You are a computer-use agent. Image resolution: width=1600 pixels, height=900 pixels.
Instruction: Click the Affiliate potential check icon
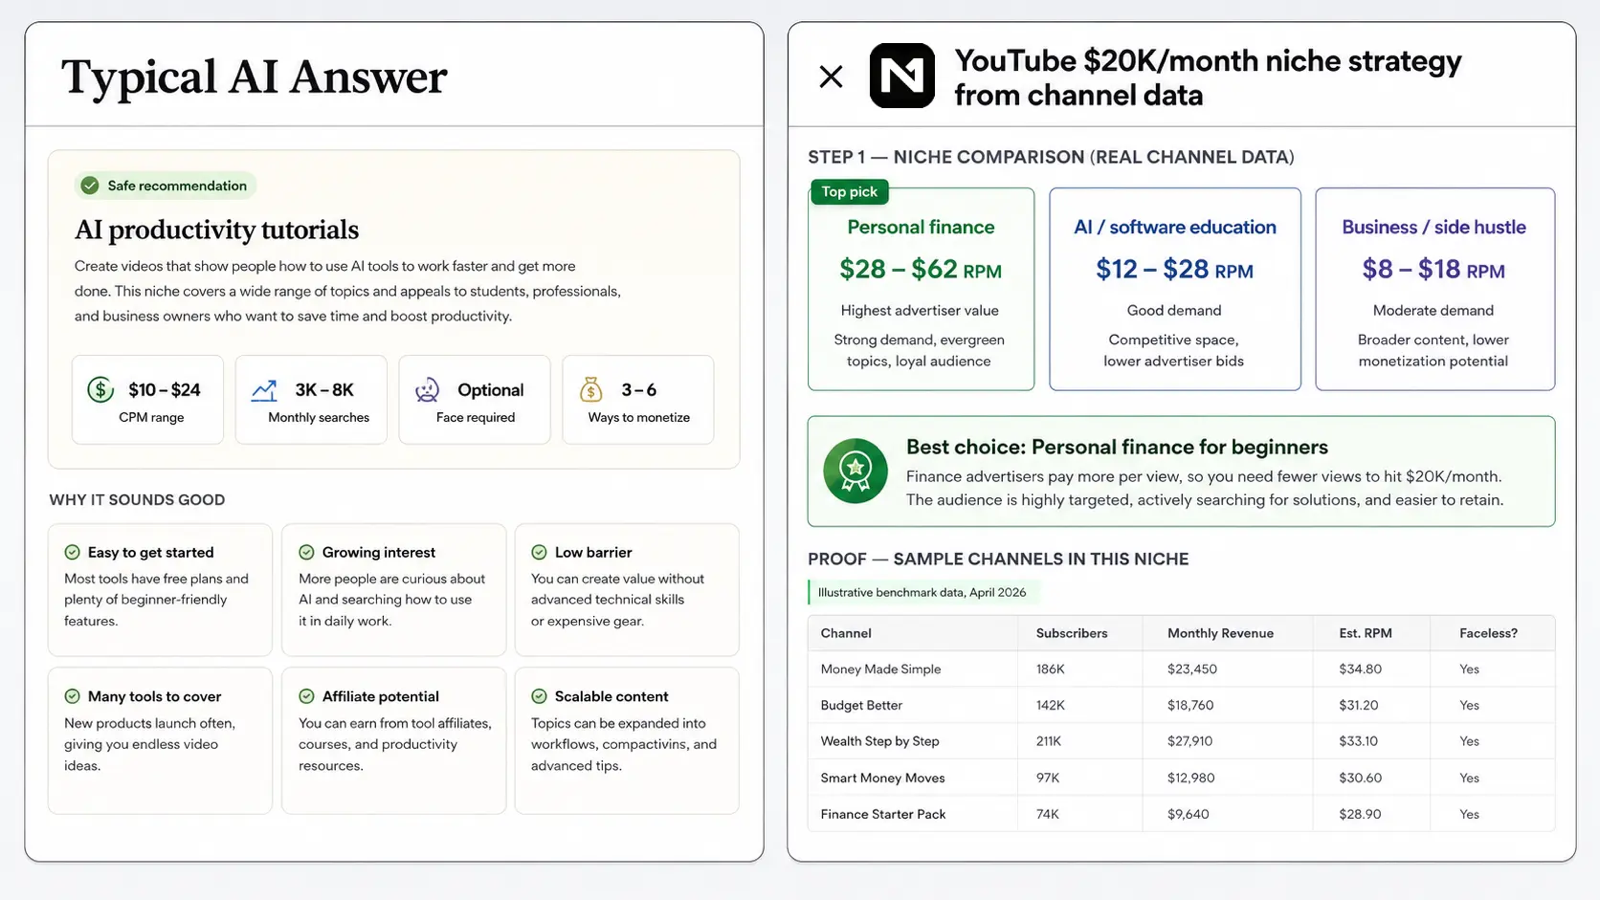(x=306, y=696)
